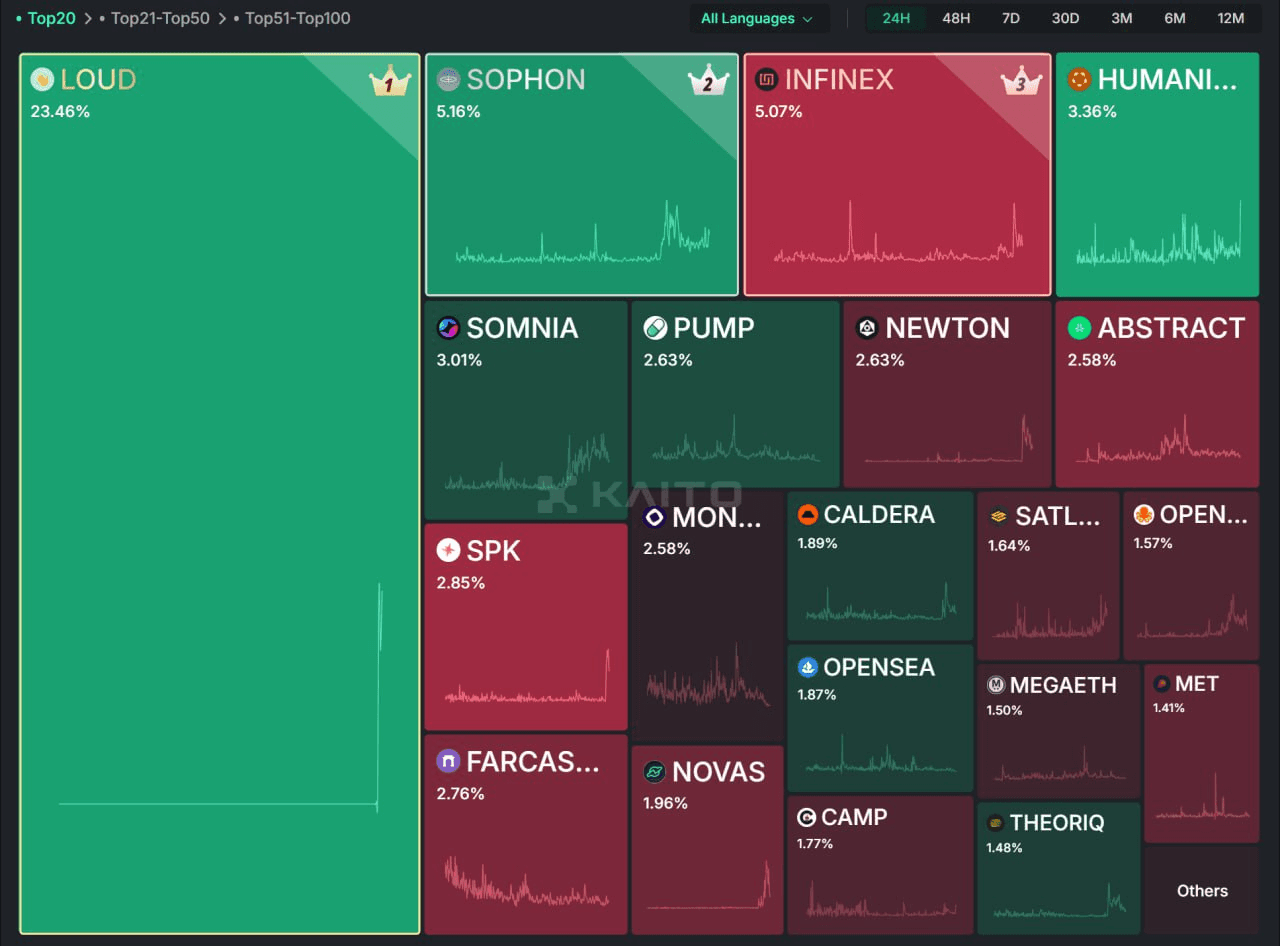Click the INFINEX token logo icon

pos(766,80)
